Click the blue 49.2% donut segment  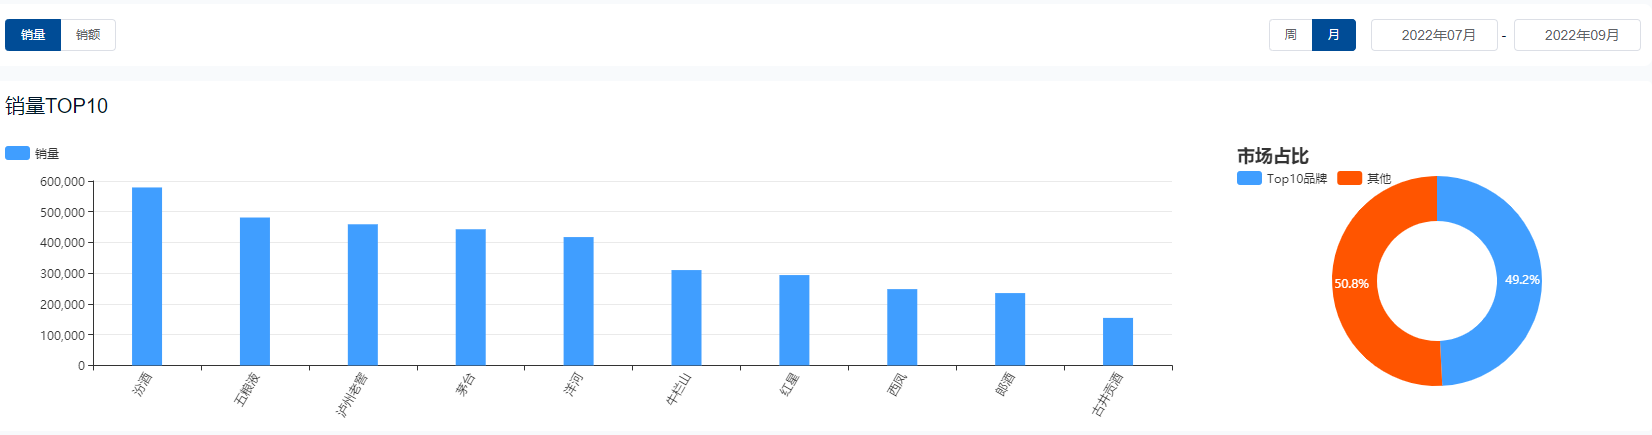tap(1517, 280)
